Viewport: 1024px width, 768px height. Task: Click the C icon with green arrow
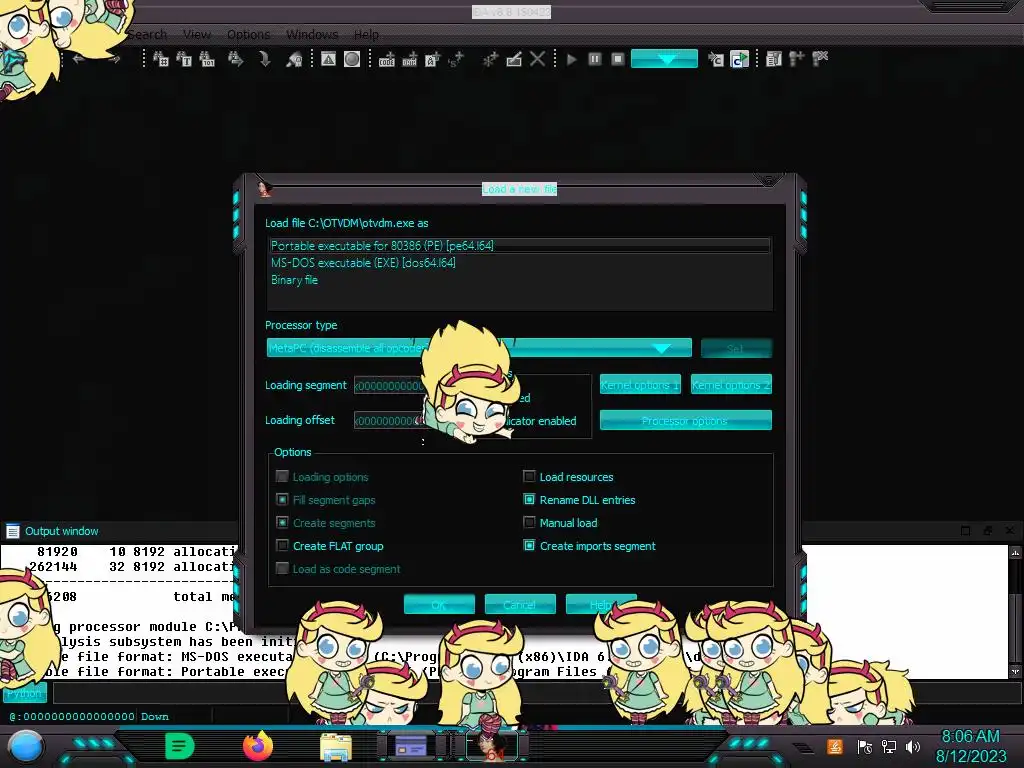click(x=739, y=59)
